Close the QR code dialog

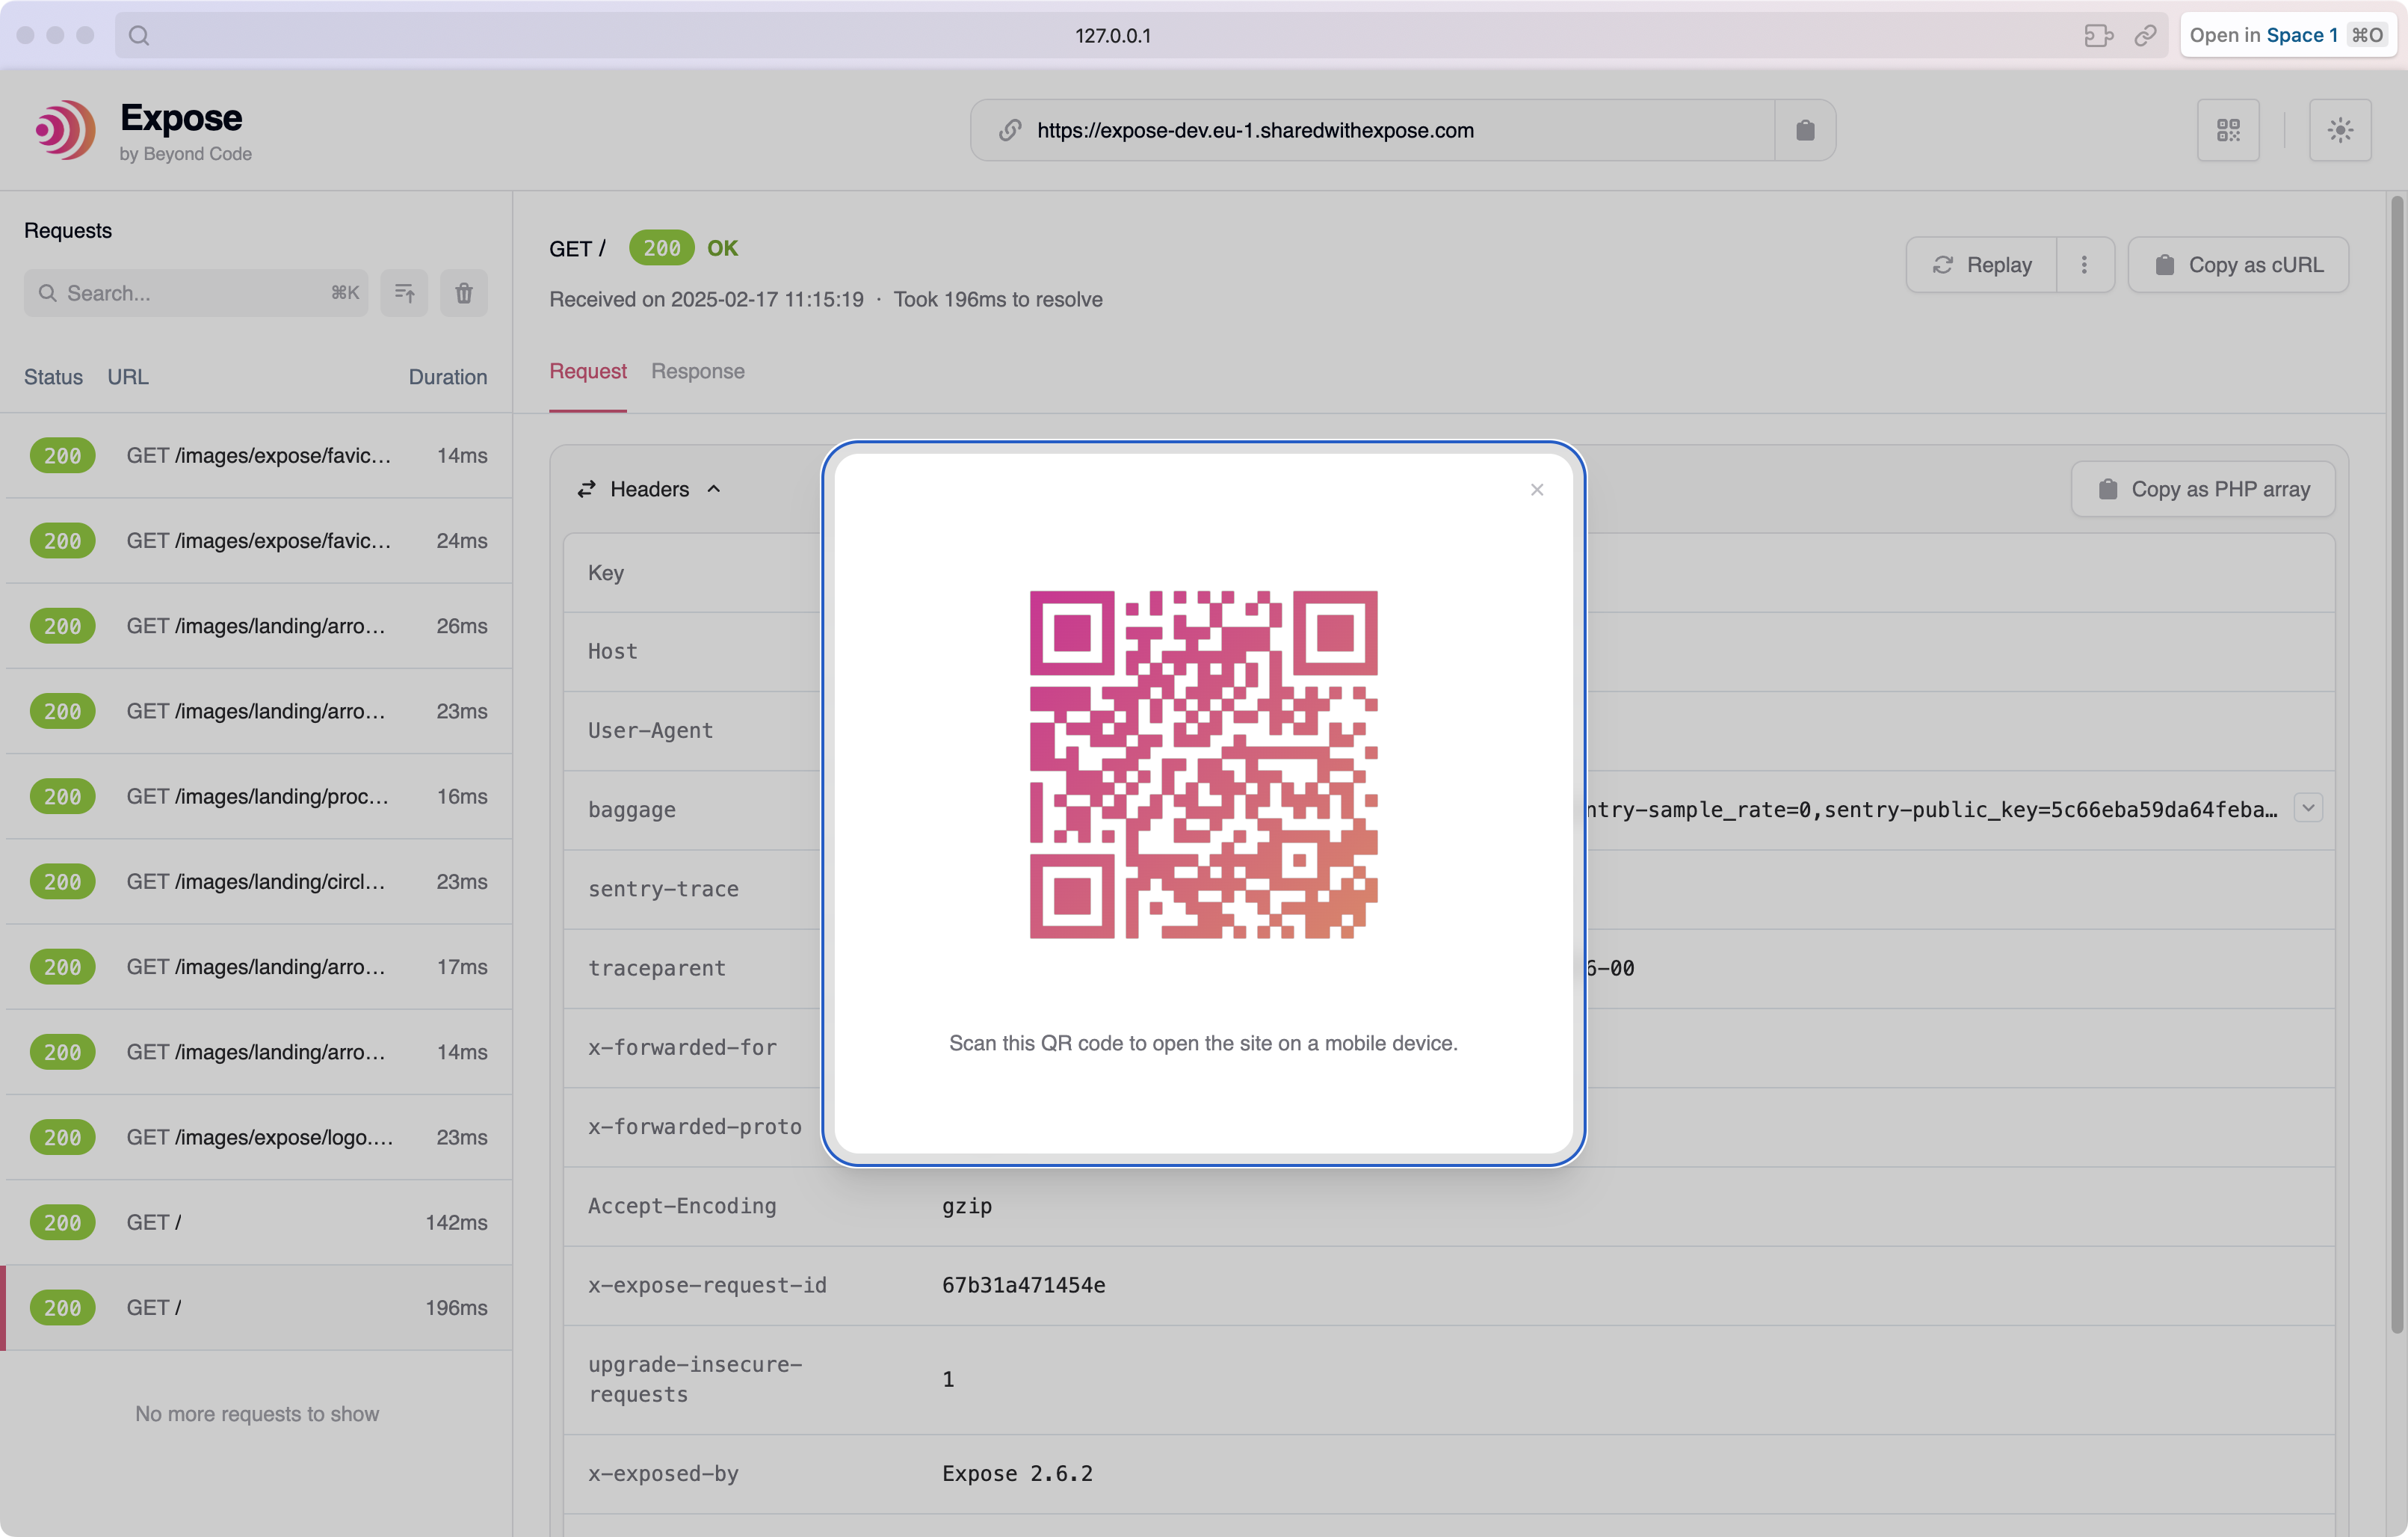pos(1537,489)
